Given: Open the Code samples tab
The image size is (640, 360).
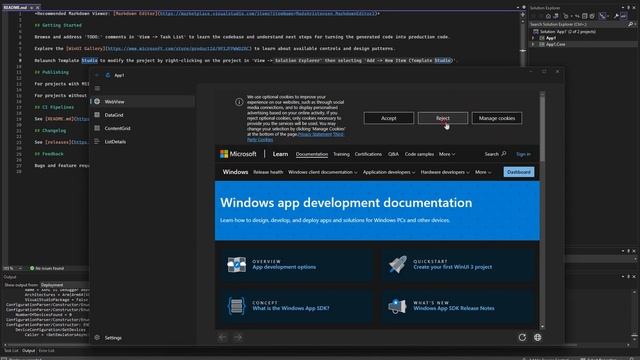Looking at the screenshot, I should pos(419,154).
